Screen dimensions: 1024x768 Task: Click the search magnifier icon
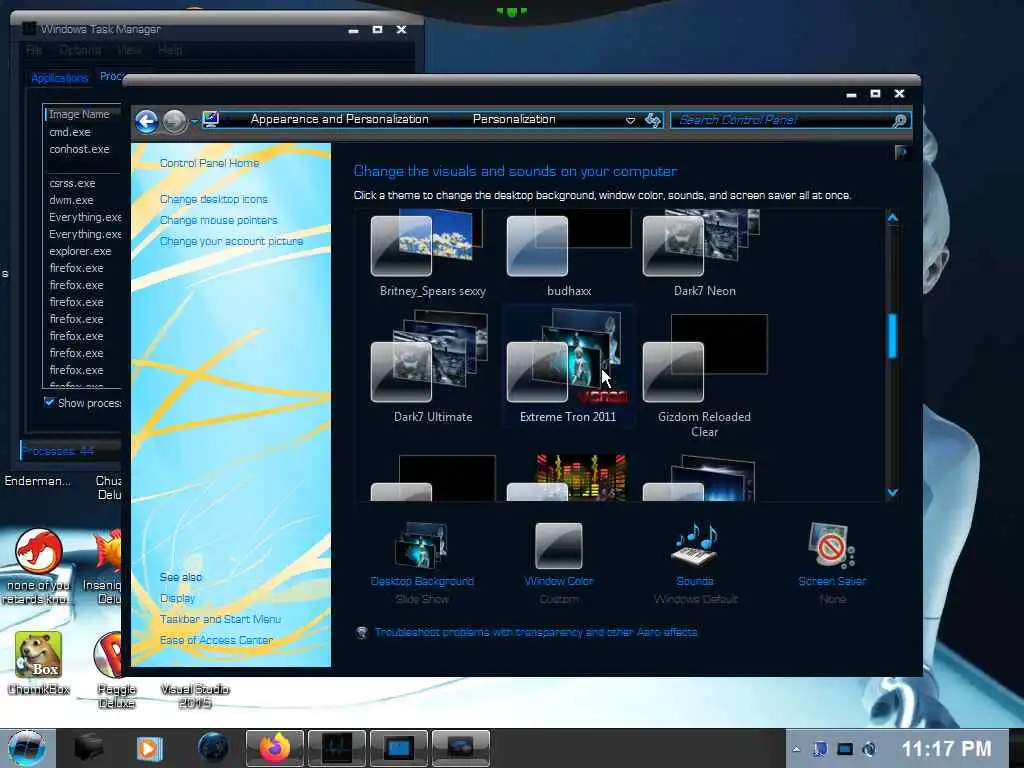[899, 120]
